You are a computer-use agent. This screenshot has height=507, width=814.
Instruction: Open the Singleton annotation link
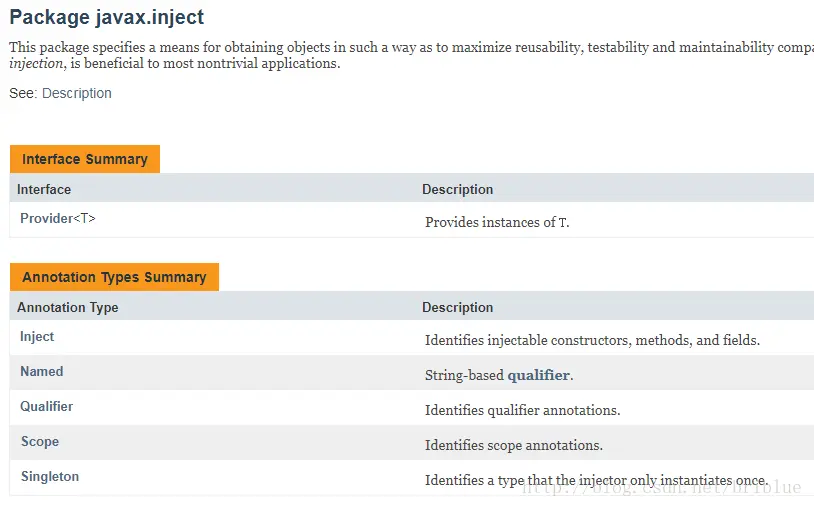[49, 477]
